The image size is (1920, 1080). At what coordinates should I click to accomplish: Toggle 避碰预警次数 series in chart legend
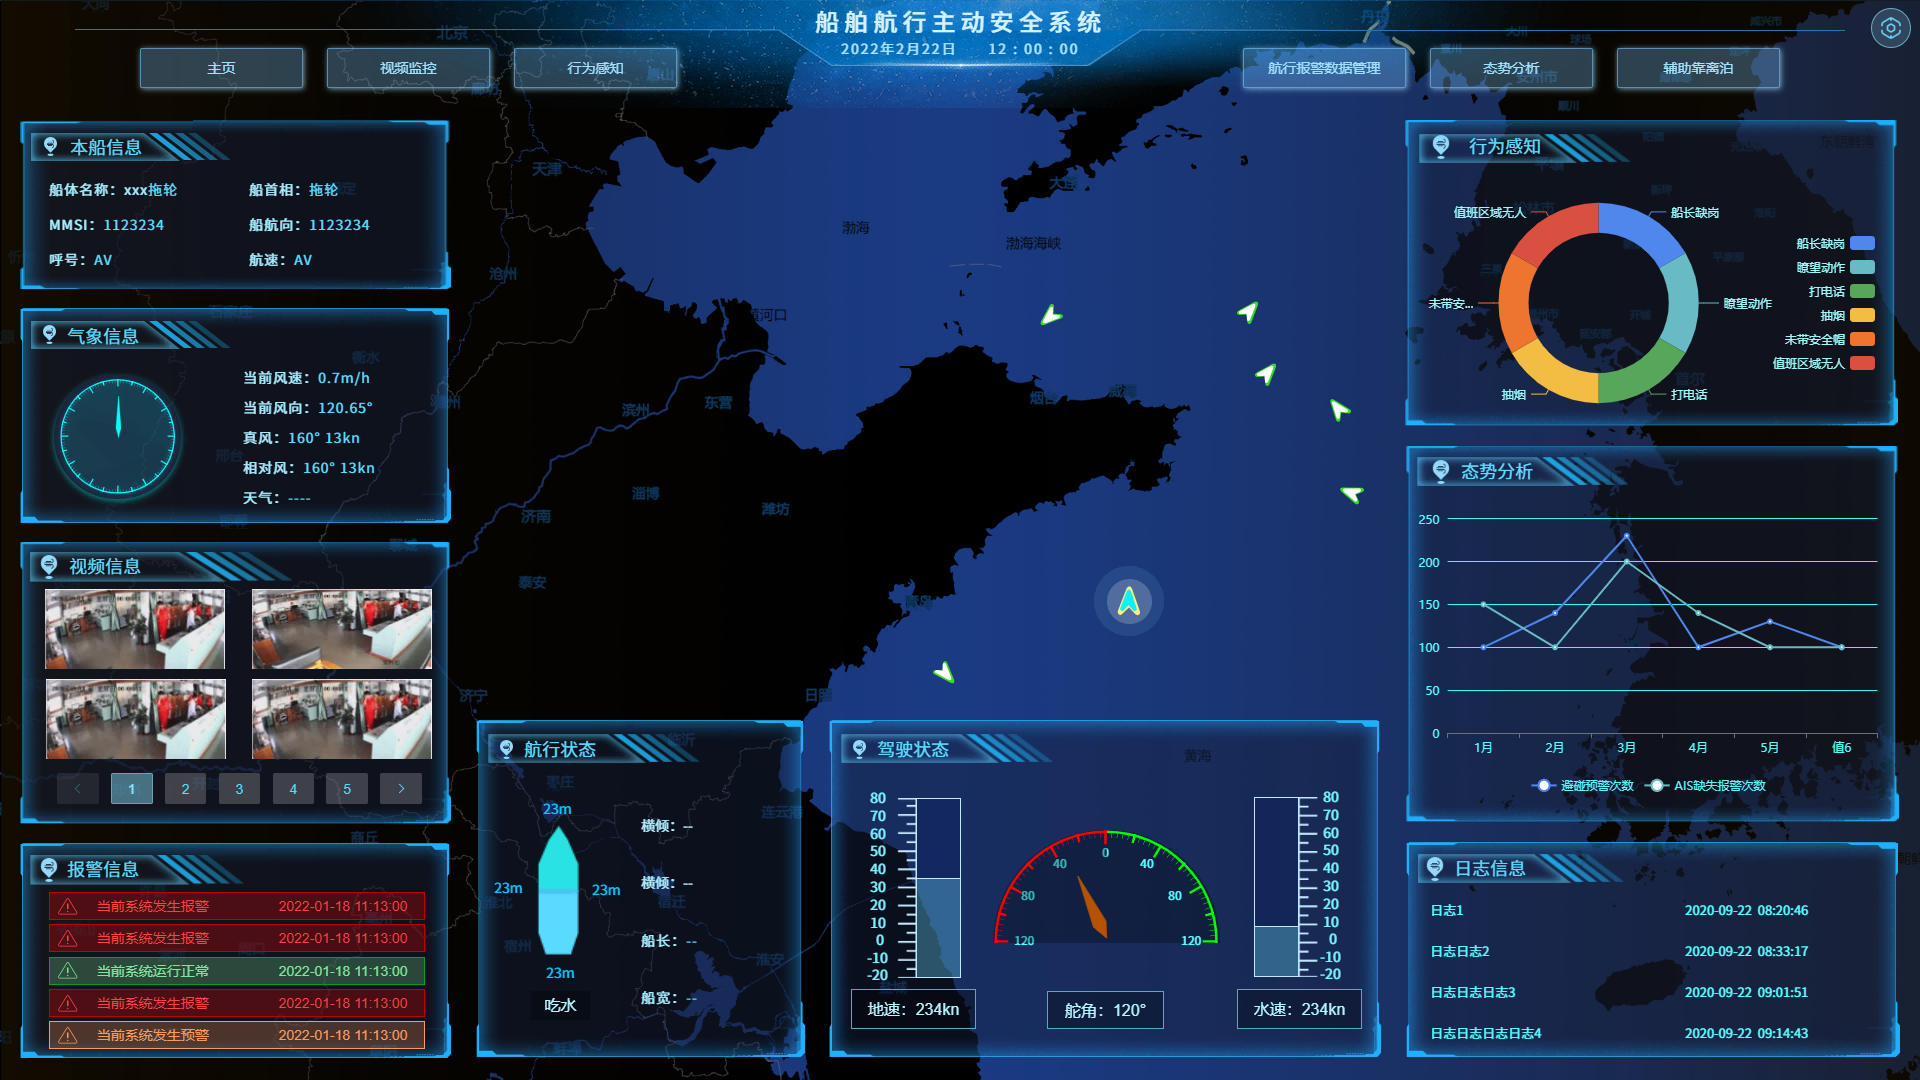1583,786
